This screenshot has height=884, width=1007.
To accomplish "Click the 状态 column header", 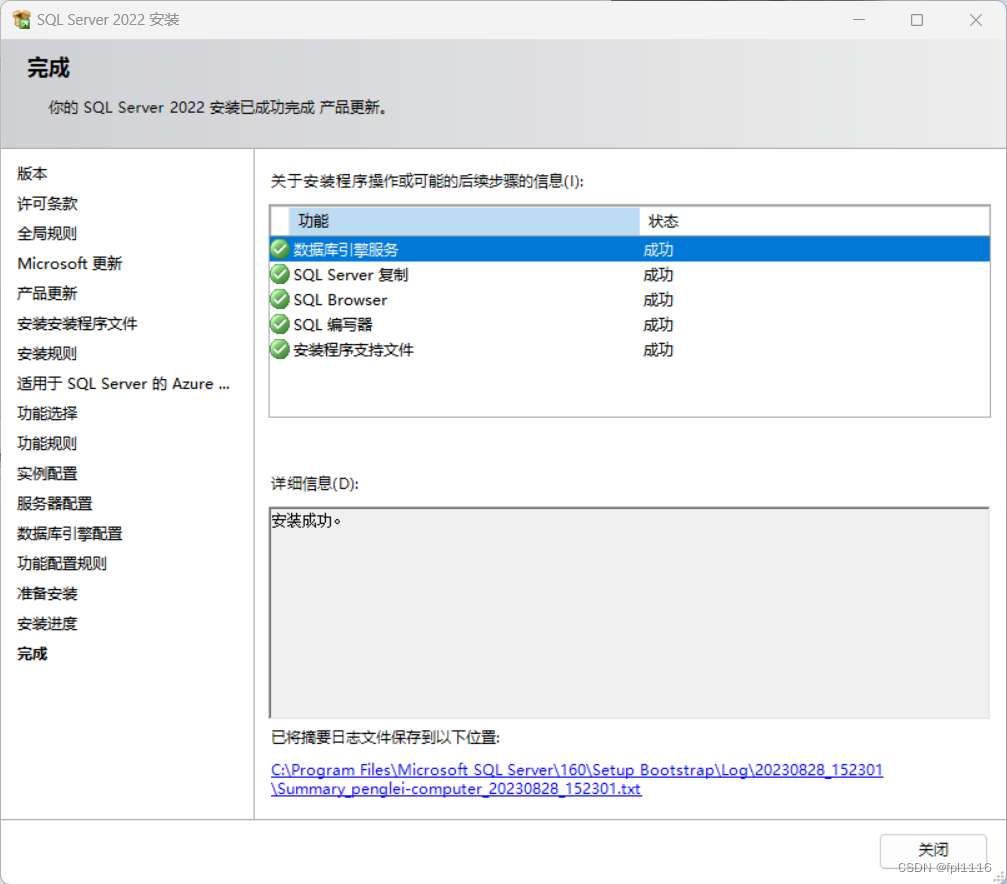I will [814, 221].
